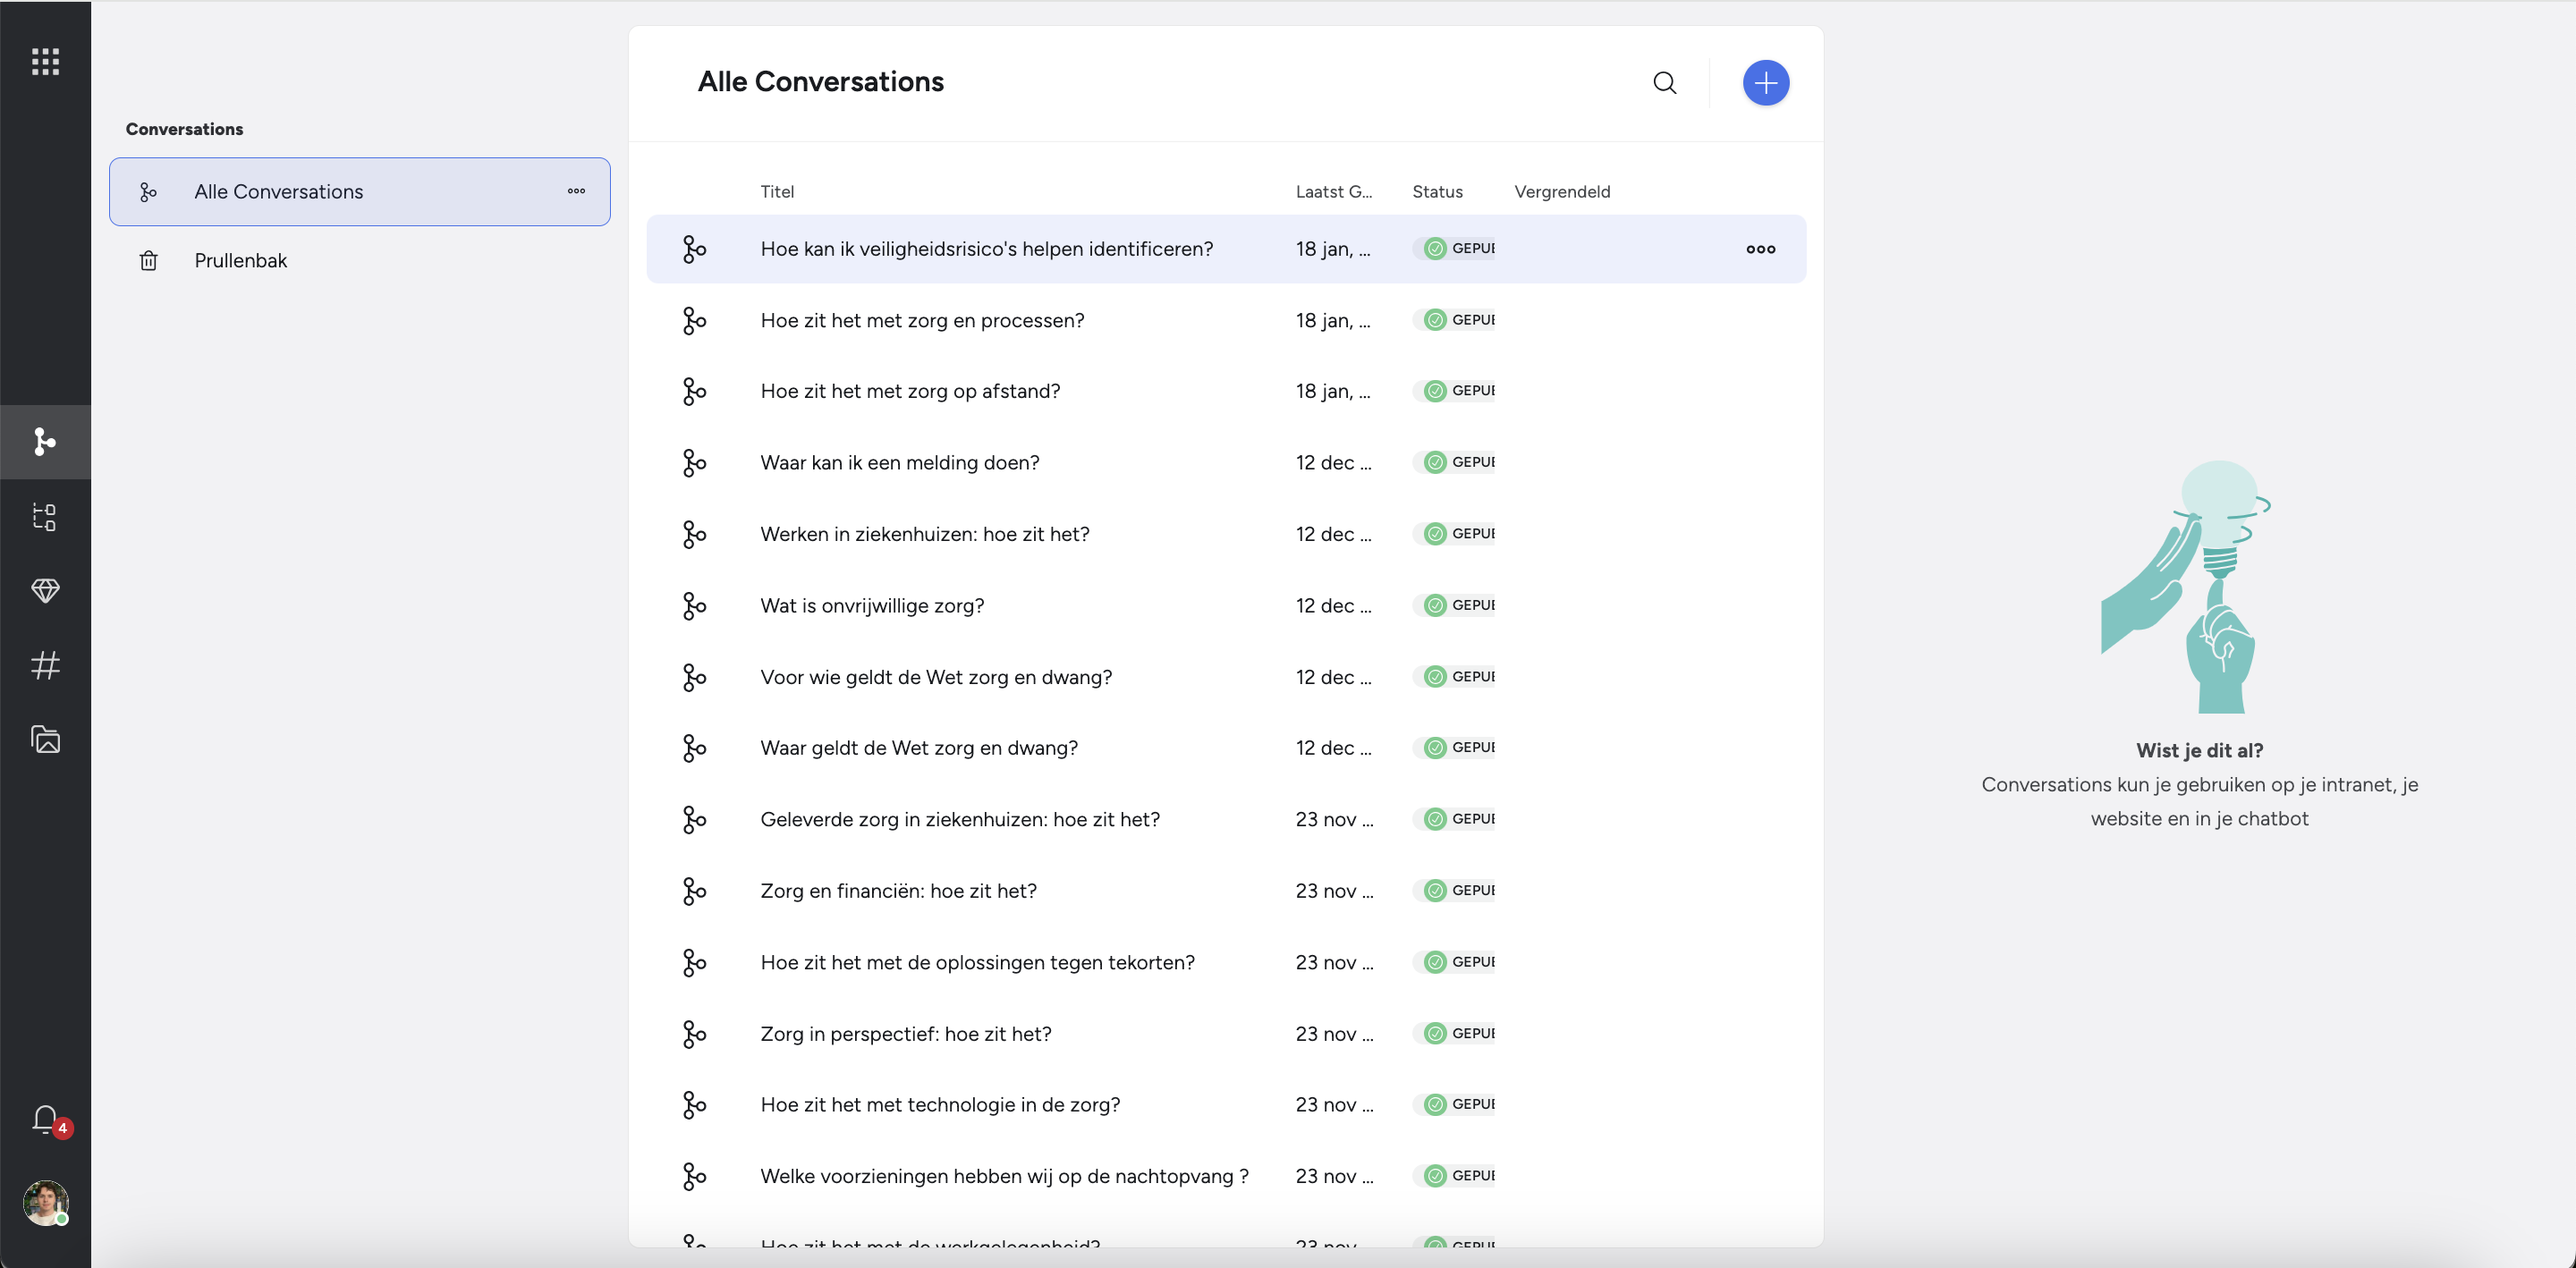Open the media library icon in the sidebar
Screen dimensions: 2576x1268
coord(45,740)
